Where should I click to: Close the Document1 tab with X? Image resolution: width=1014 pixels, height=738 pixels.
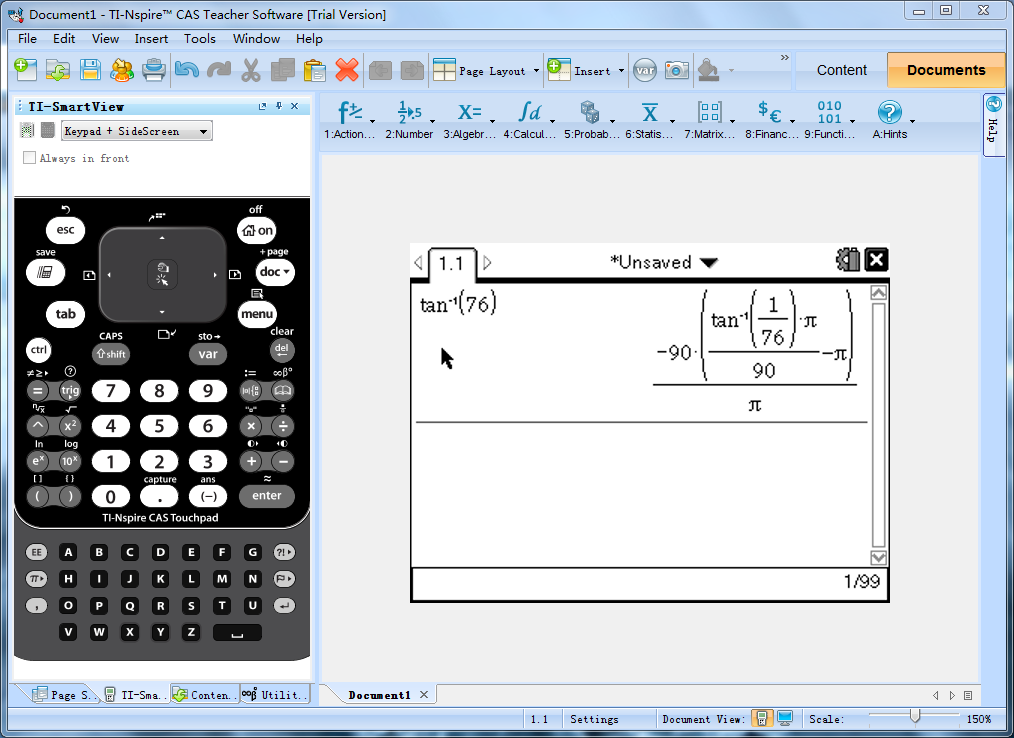pyautogui.click(x=424, y=695)
